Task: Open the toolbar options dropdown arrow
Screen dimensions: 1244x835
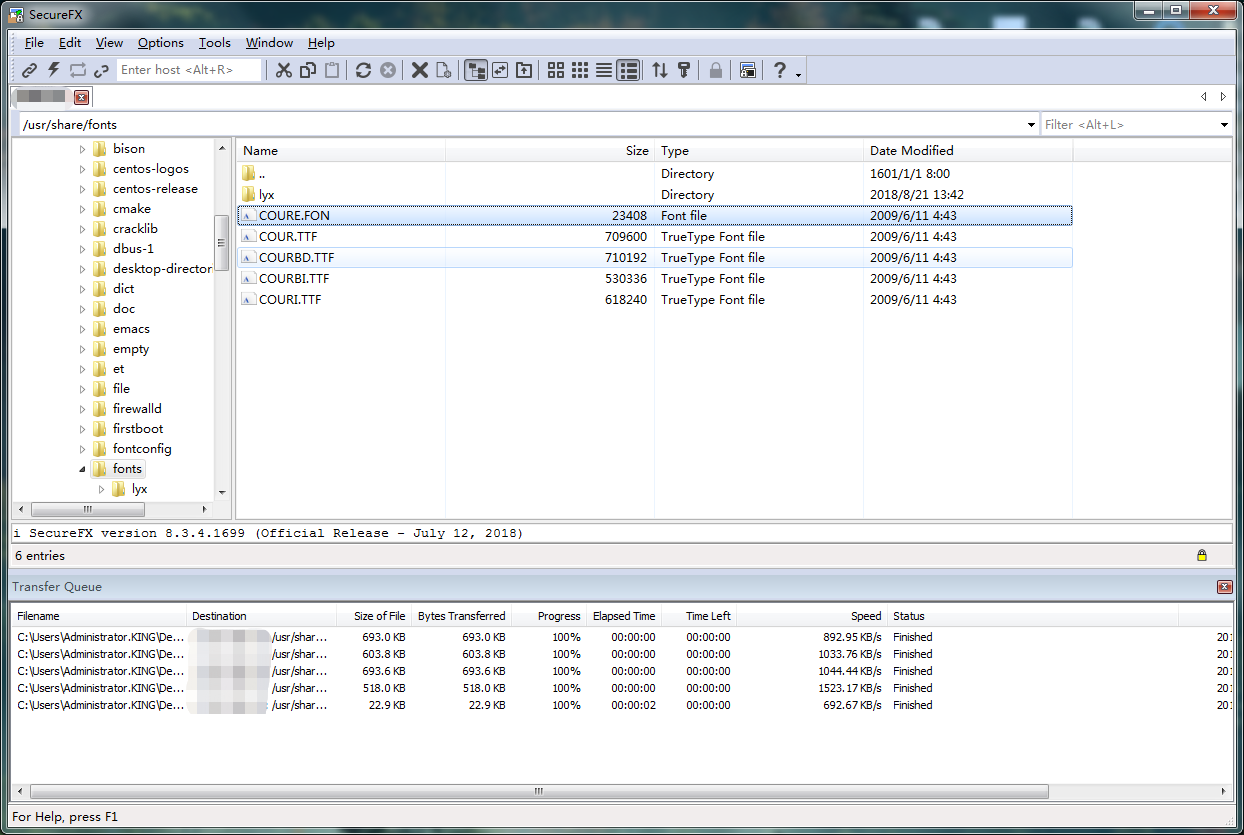Action: point(799,75)
